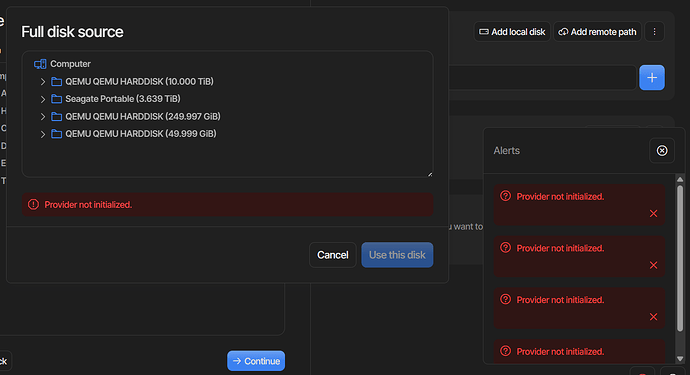The image size is (690, 375).
Task: Click the disk tree resize handle
Action: point(430,174)
